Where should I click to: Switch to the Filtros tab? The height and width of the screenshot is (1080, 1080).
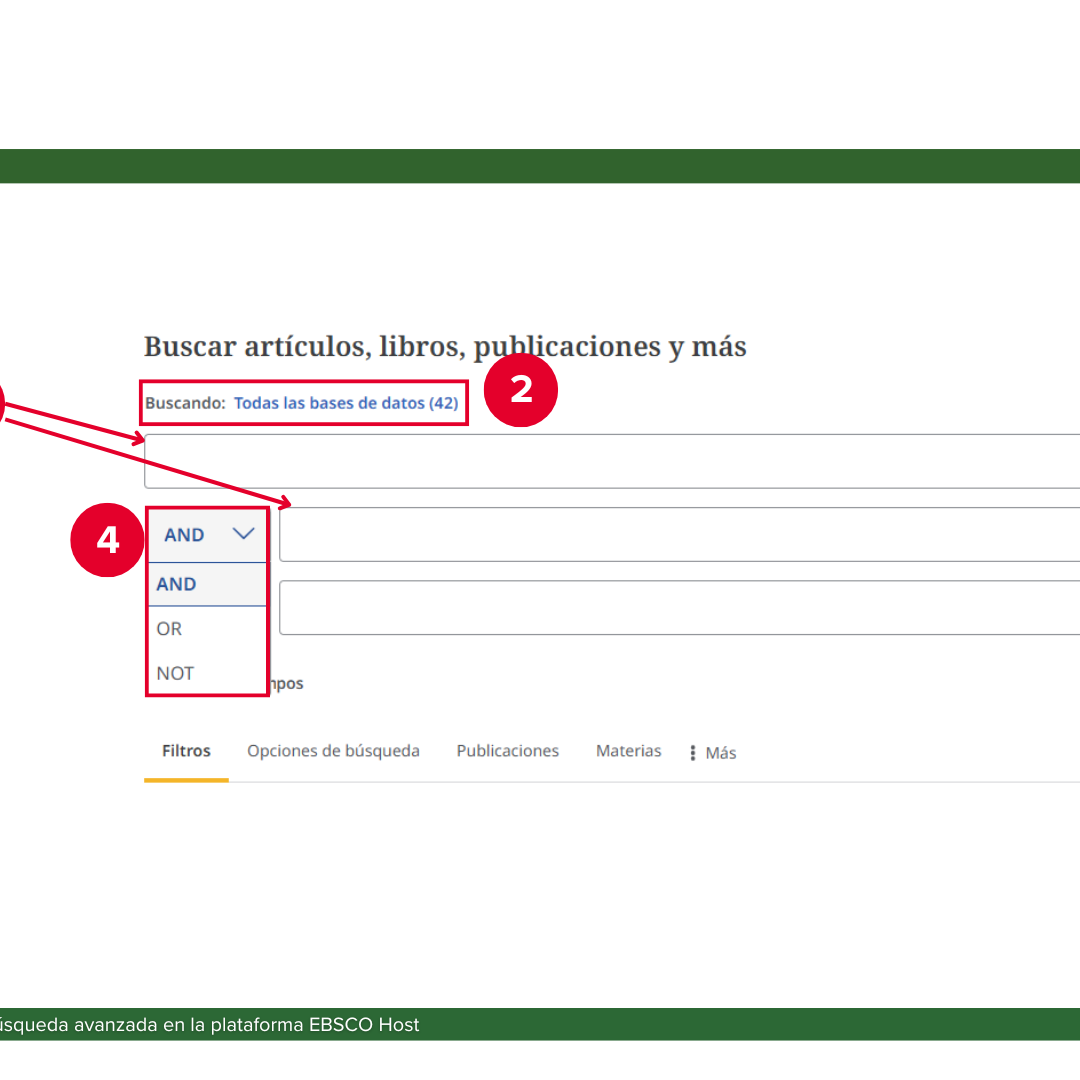click(185, 750)
